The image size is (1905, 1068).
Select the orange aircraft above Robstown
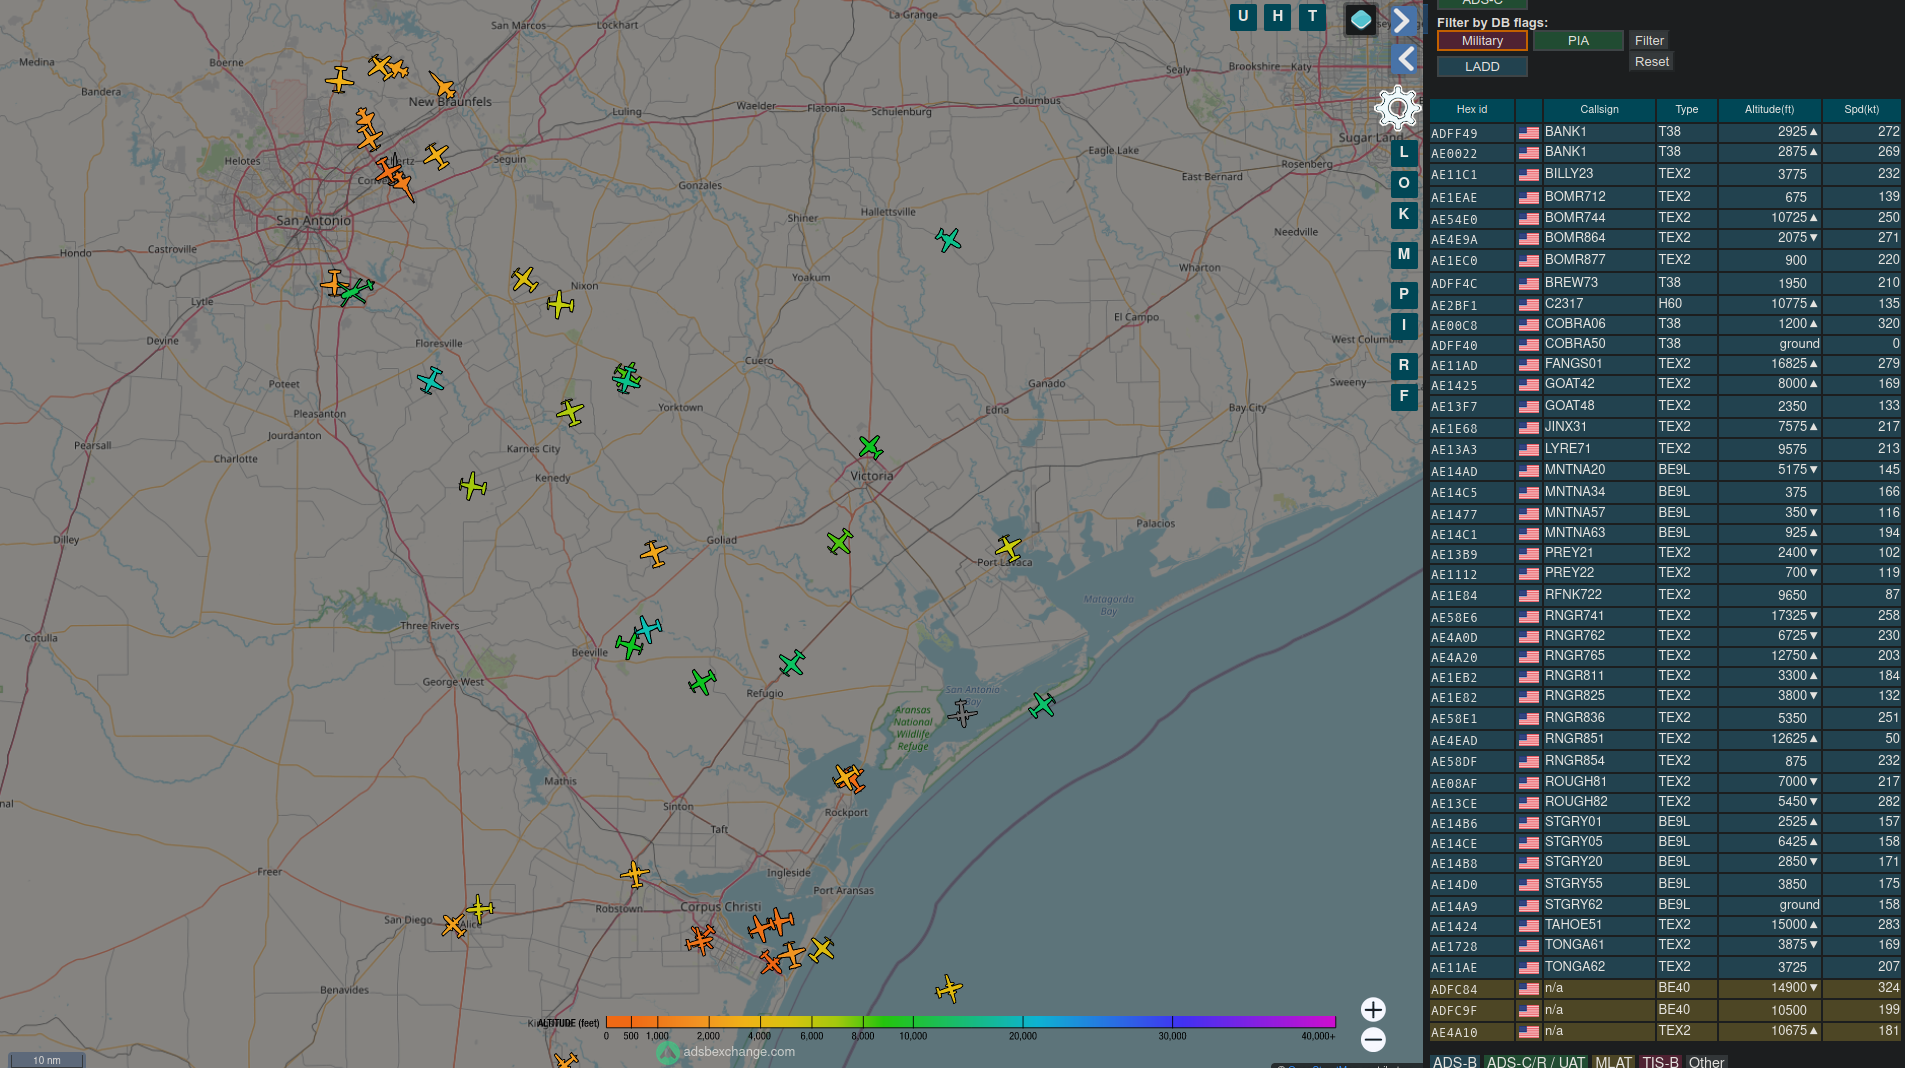click(635, 874)
